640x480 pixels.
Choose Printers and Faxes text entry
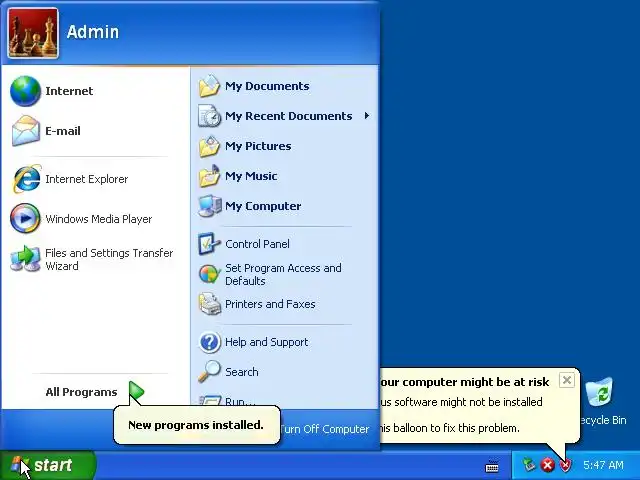270,304
